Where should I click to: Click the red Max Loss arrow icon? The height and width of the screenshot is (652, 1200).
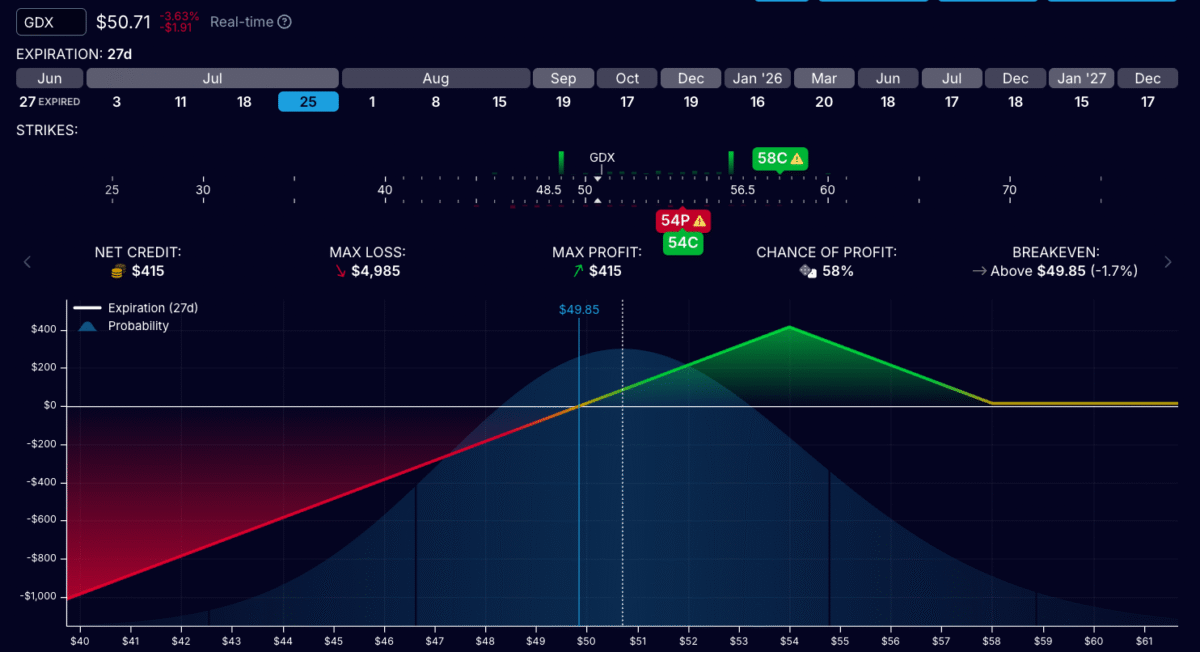click(340, 271)
